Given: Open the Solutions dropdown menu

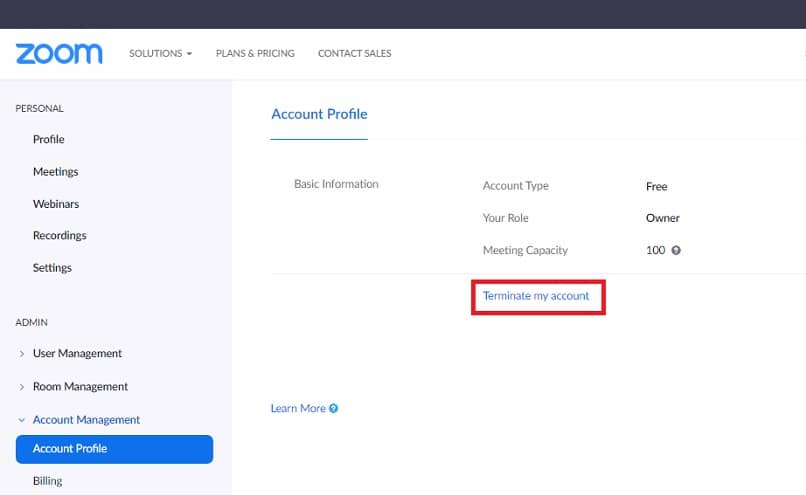Looking at the screenshot, I should pos(160,53).
